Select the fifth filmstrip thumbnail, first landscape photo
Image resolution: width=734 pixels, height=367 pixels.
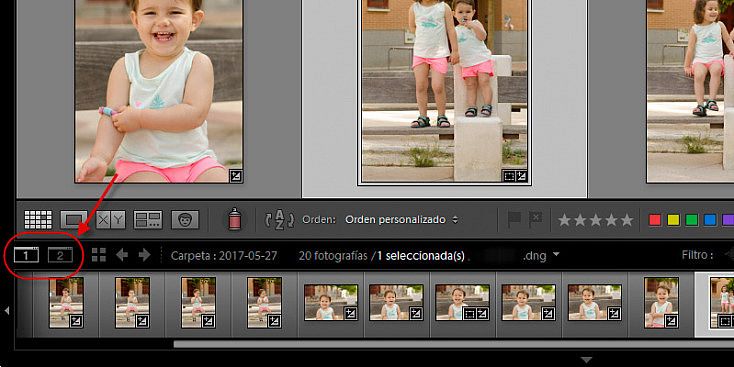[331, 302]
